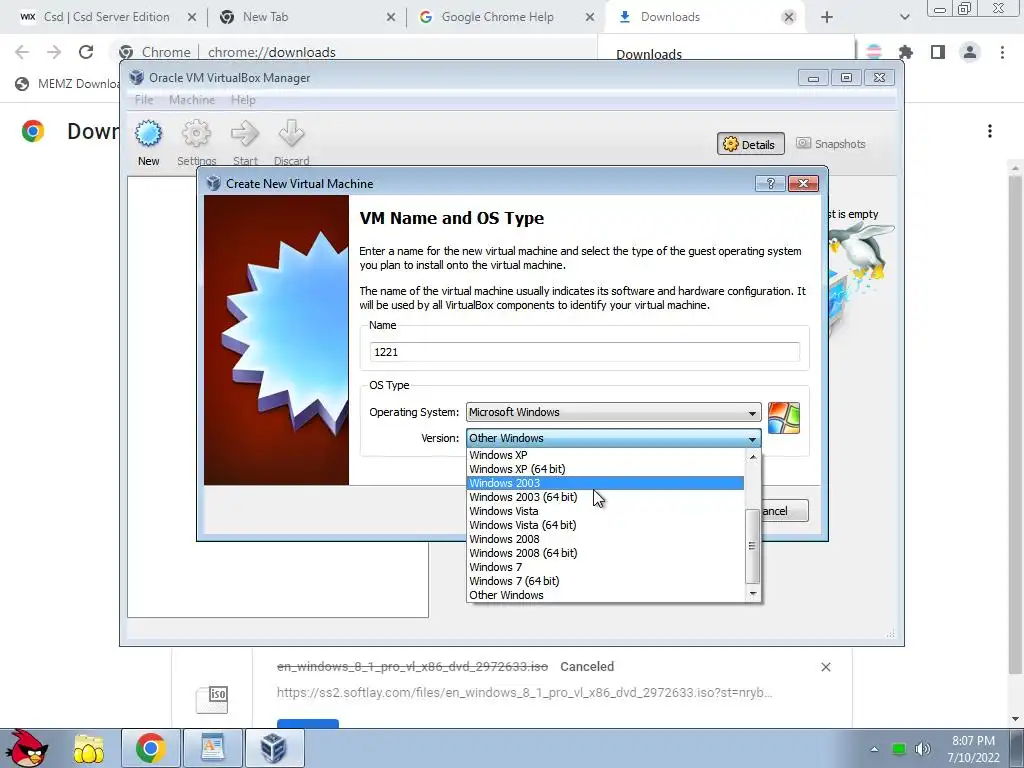This screenshot has height=768, width=1024.
Task: Select Windows Vista version
Action: pos(605,511)
